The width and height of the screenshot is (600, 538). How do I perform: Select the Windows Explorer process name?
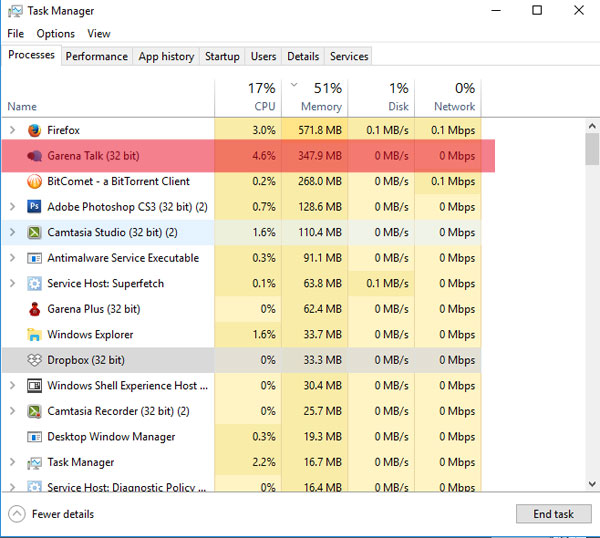click(90, 334)
